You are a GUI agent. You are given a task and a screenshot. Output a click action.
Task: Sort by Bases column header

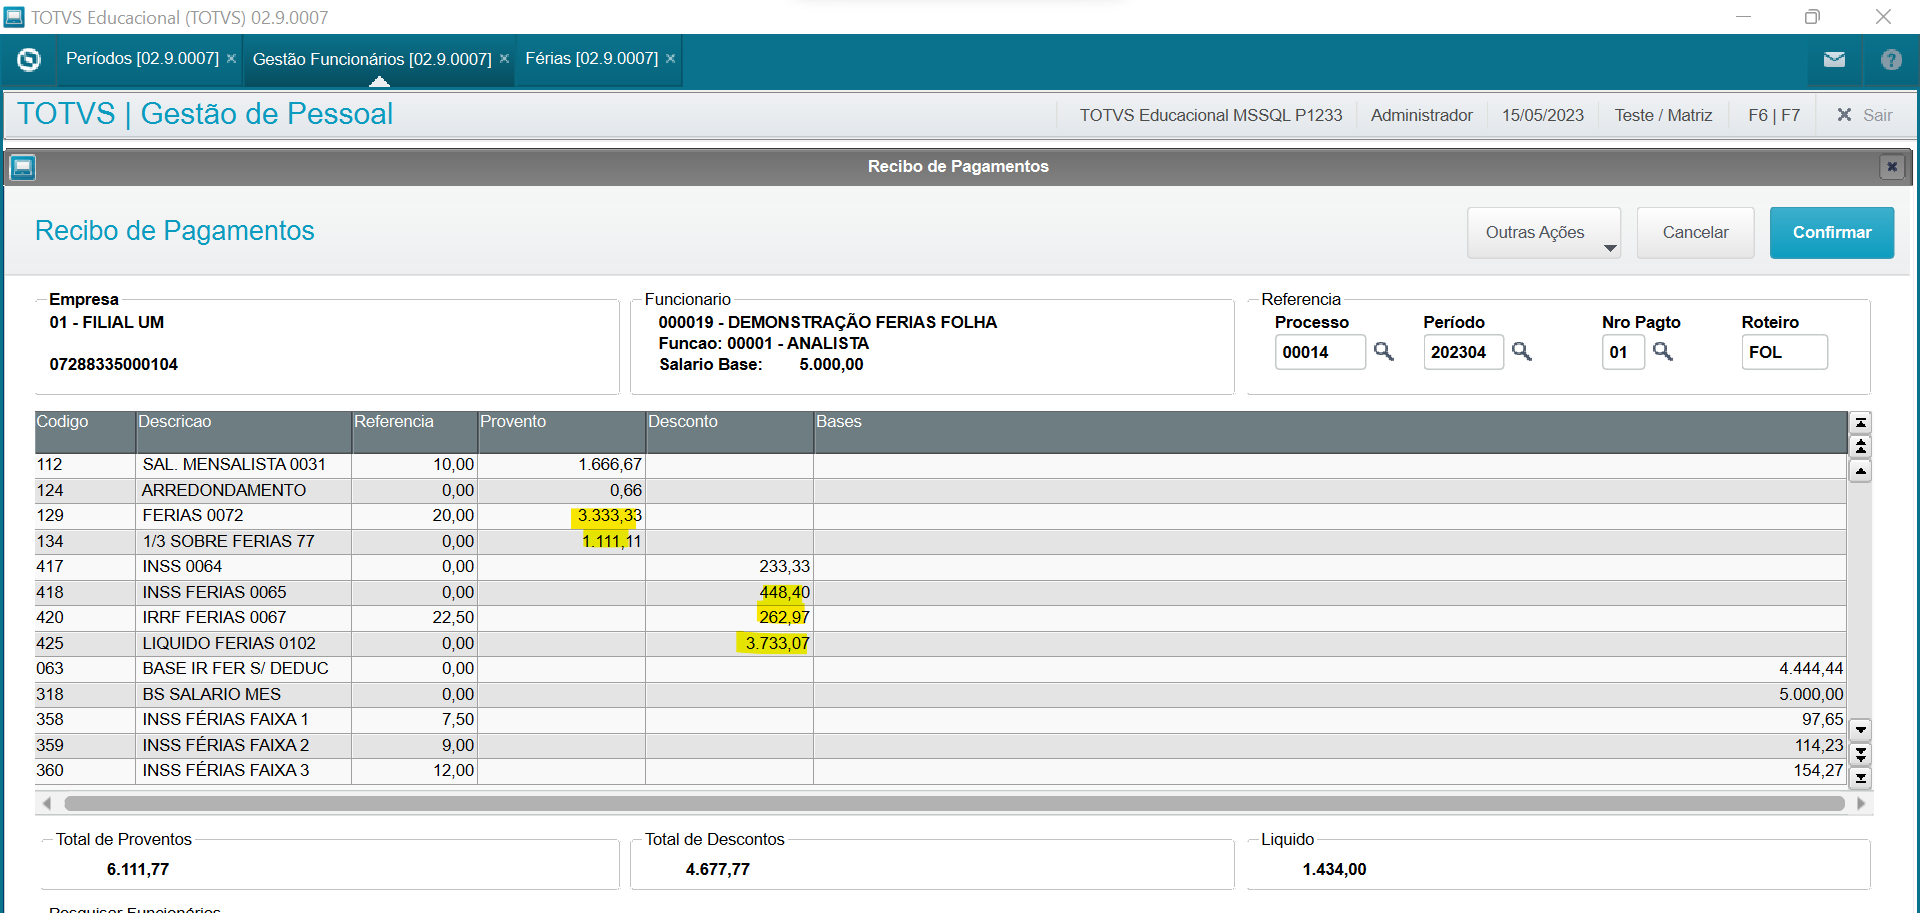(1330, 432)
